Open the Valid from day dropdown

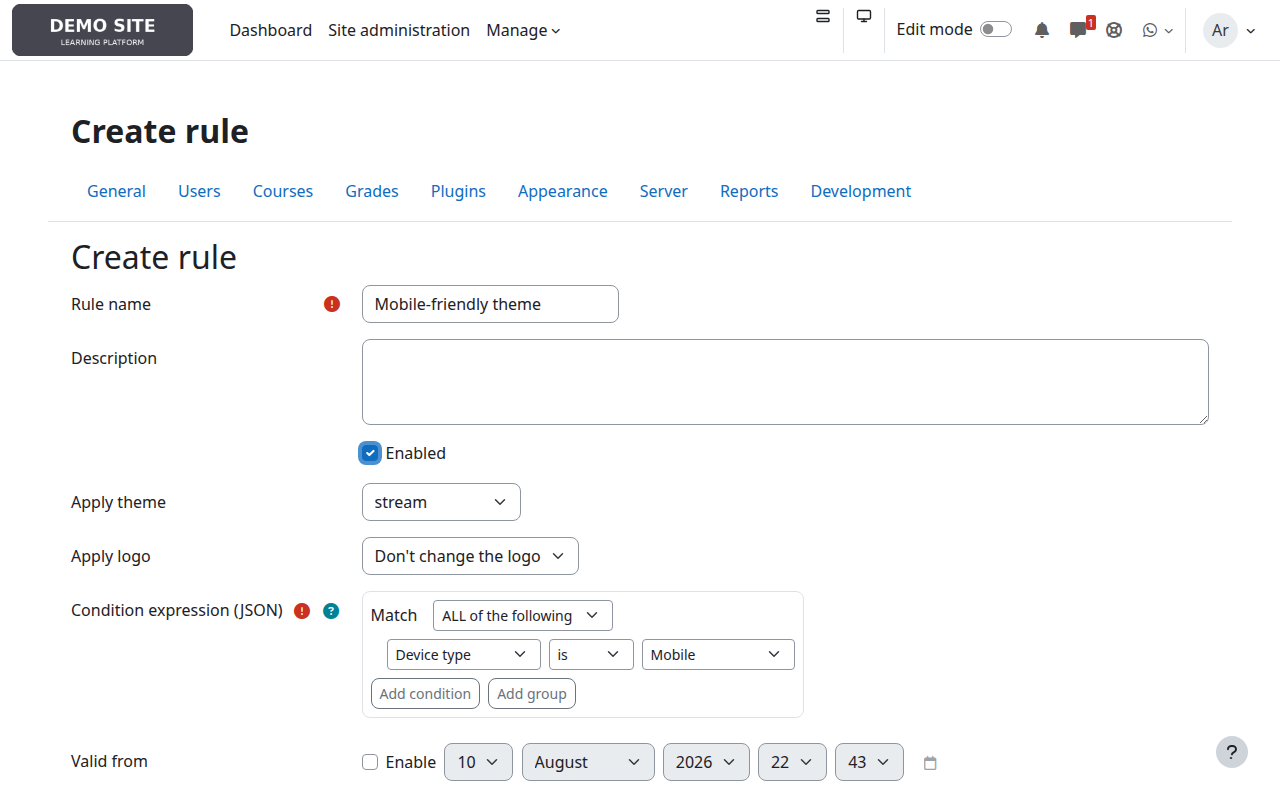[x=478, y=762]
